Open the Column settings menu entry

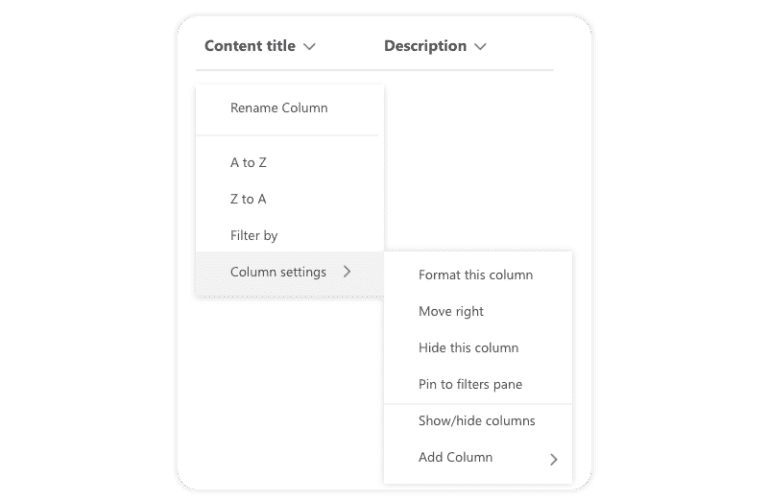tap(289, 272)
